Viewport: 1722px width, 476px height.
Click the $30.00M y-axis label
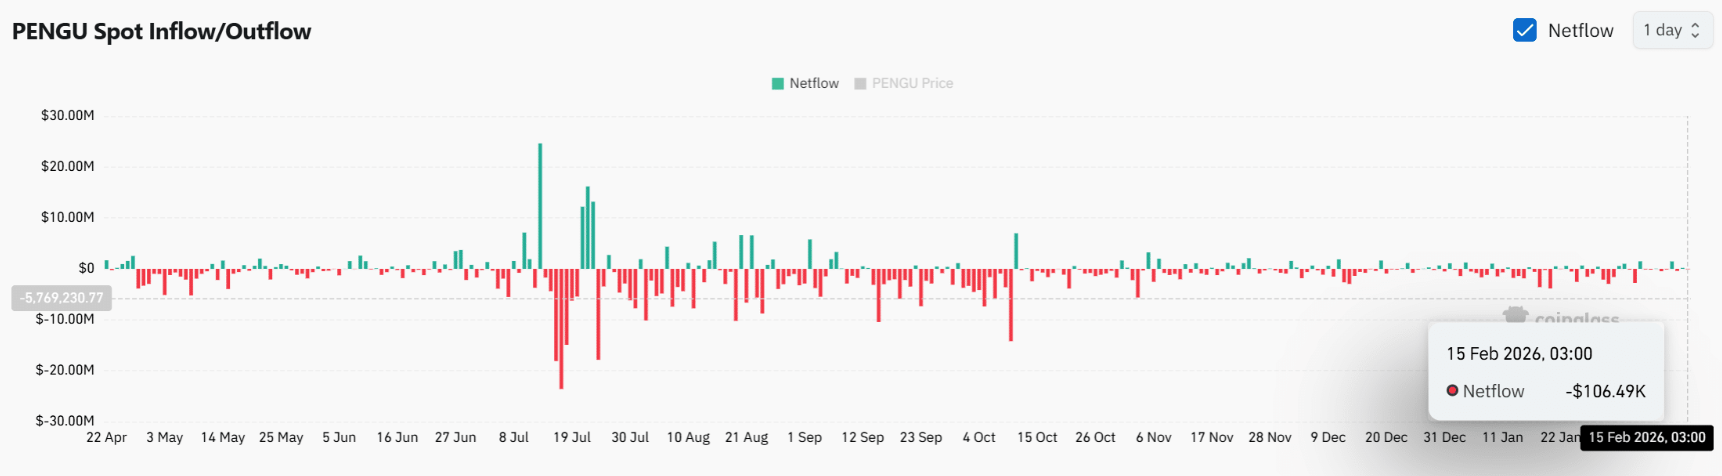pyautogui.click(x=67, y=115)
